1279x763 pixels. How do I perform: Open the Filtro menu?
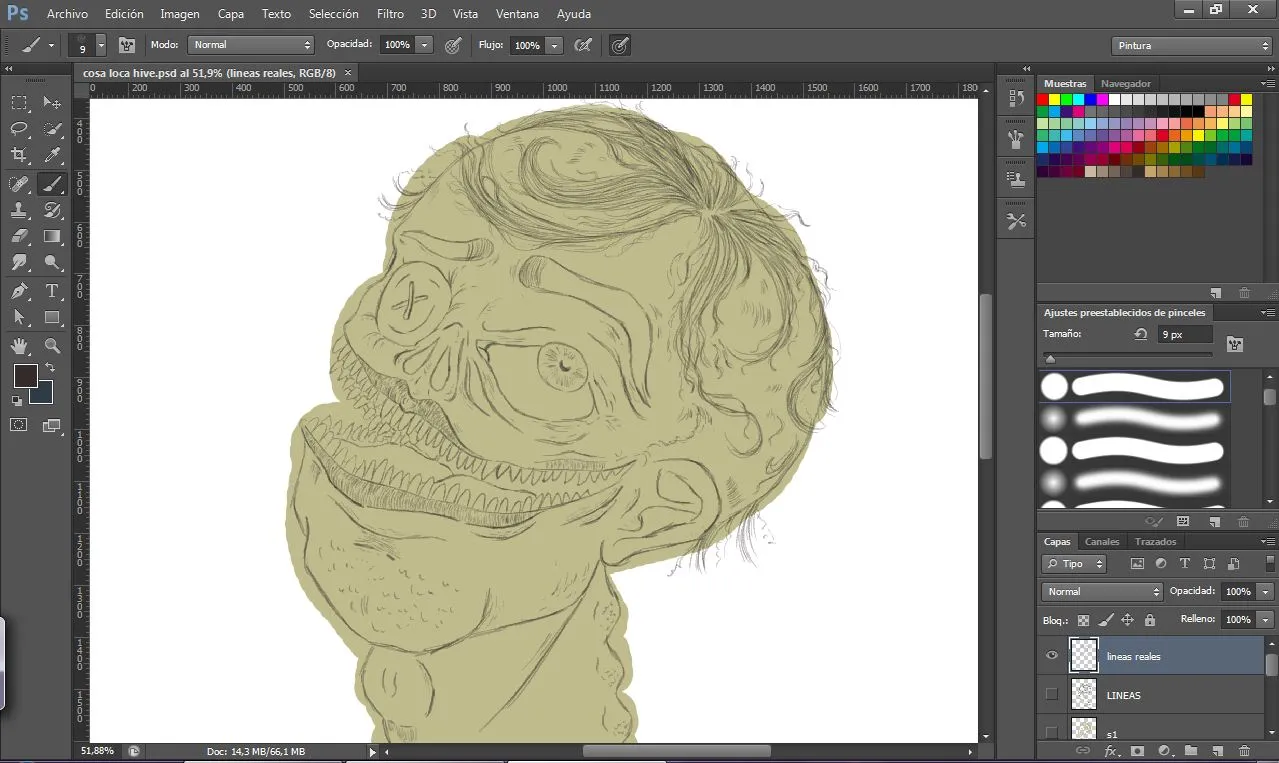(391, 14)
